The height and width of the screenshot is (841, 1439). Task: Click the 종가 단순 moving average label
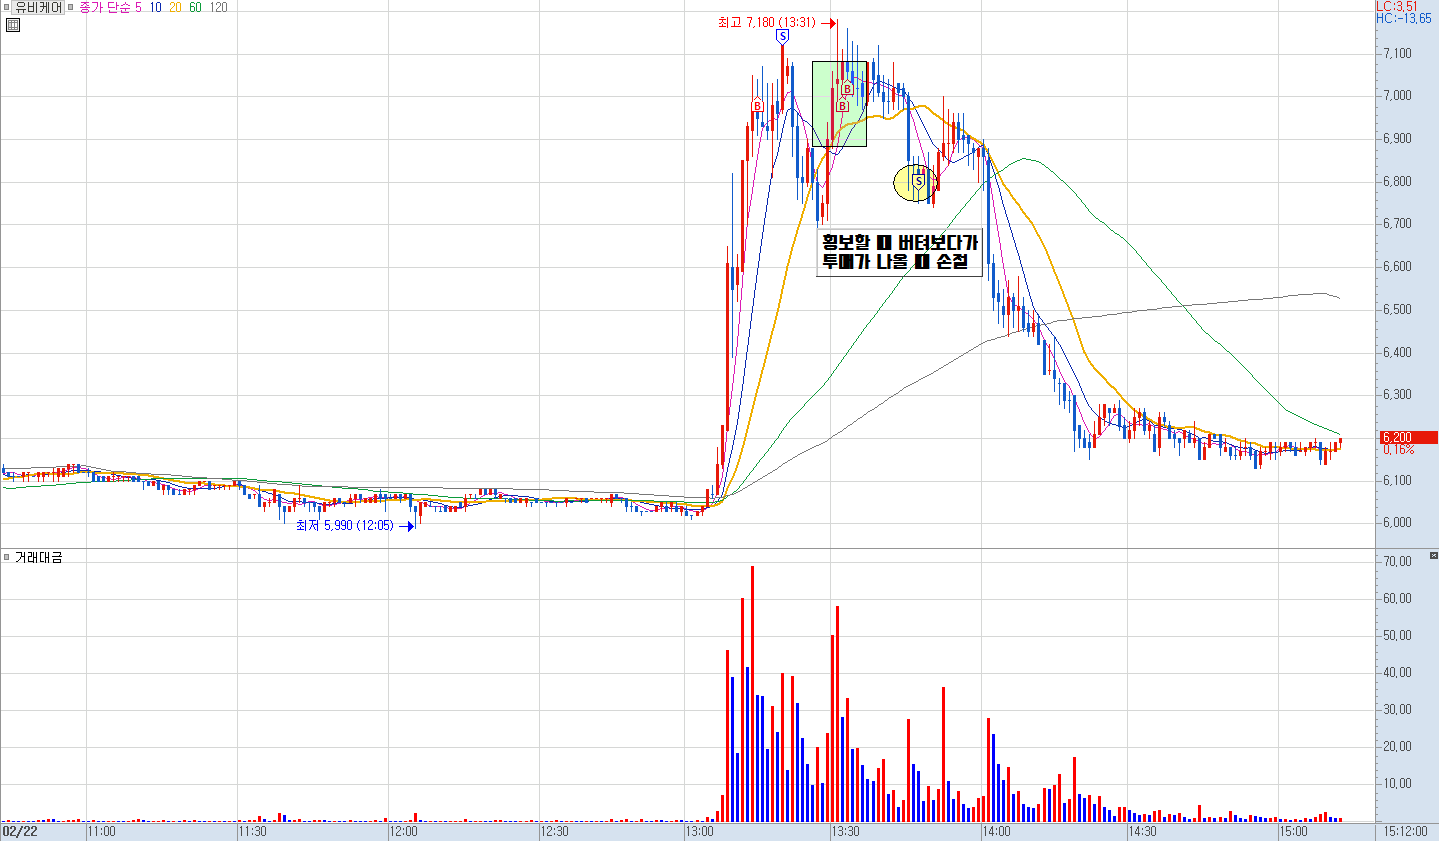tap(104, 7)
